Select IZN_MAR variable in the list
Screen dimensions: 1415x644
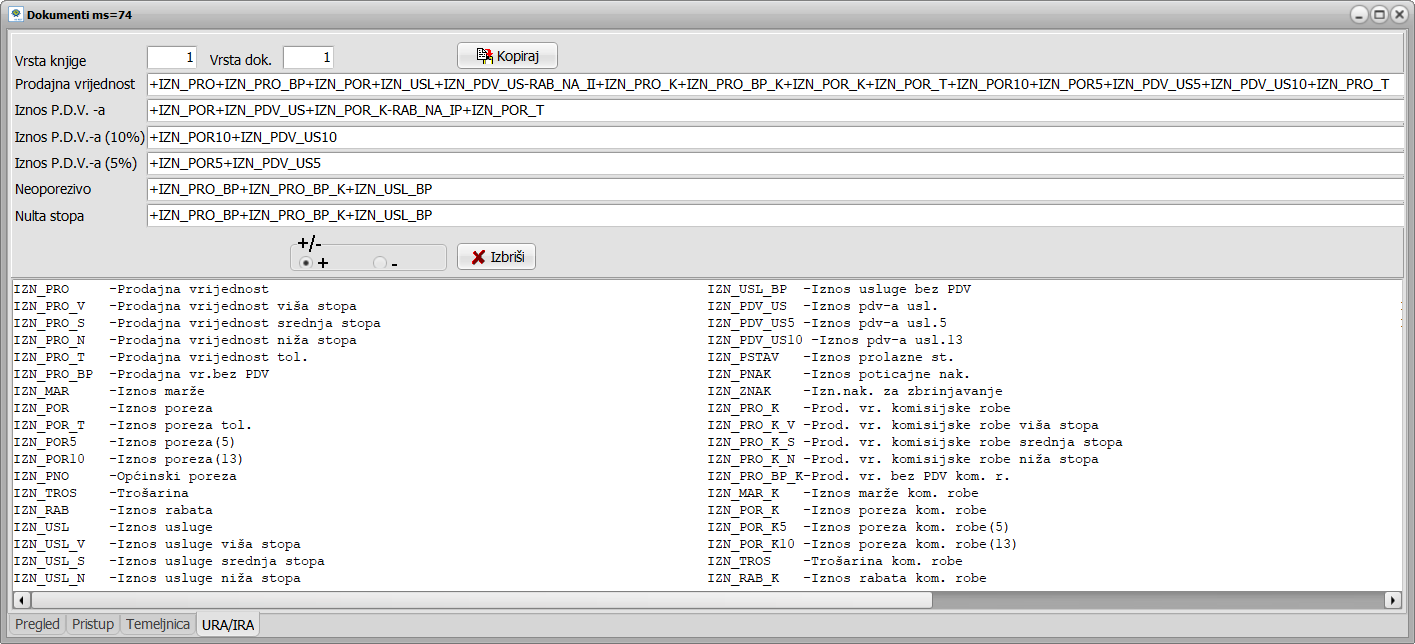click(x=41, y=391)
